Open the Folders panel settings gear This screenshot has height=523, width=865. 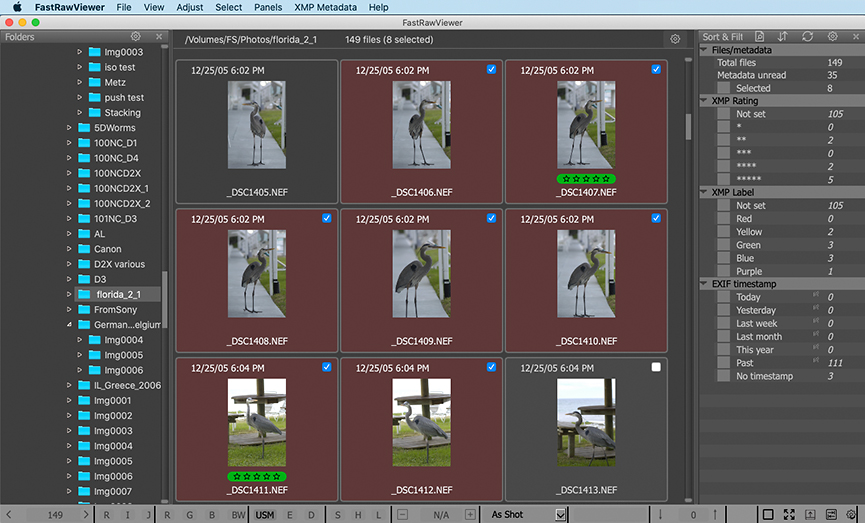point(136,37)
